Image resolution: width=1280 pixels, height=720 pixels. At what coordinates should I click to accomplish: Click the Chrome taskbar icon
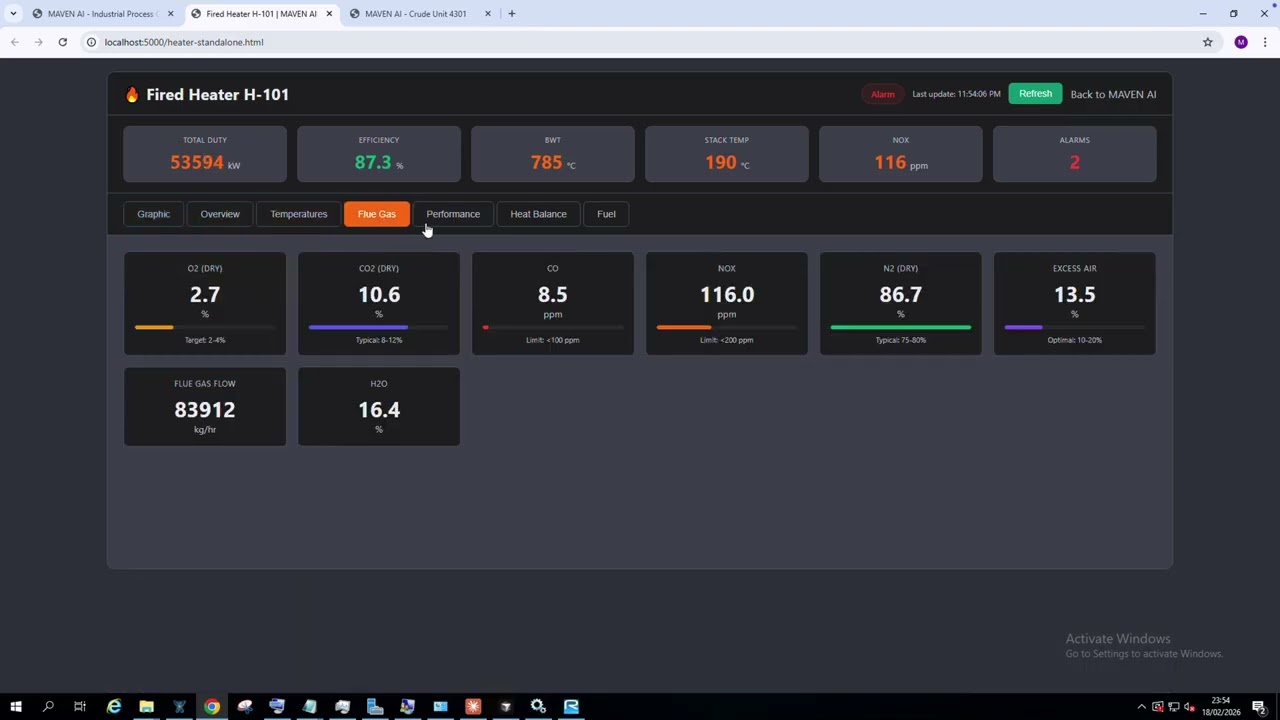[x=212, y=707]
